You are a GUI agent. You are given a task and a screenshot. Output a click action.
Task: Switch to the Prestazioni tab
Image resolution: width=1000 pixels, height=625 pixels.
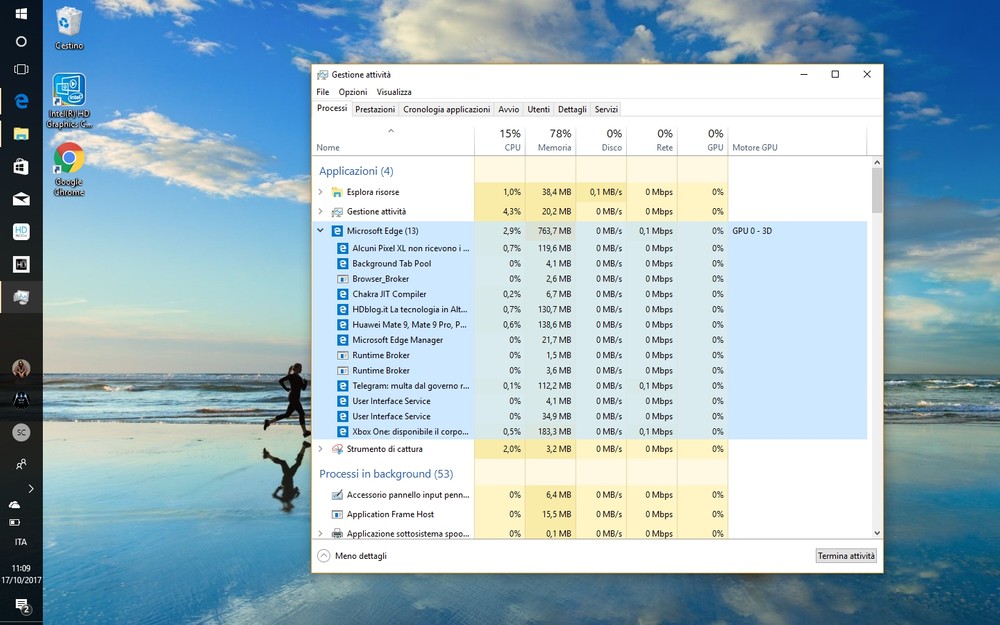(375, 109)
